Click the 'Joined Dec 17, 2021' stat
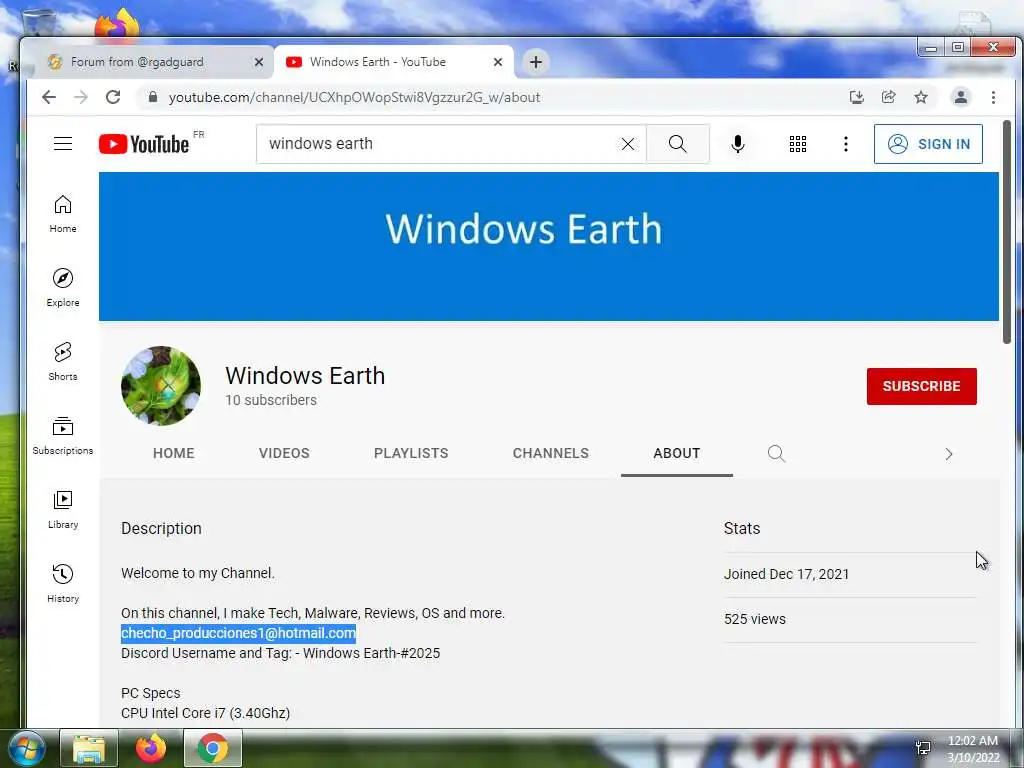Viewport: 1024px width, 768px height. (x=786, y=574)
